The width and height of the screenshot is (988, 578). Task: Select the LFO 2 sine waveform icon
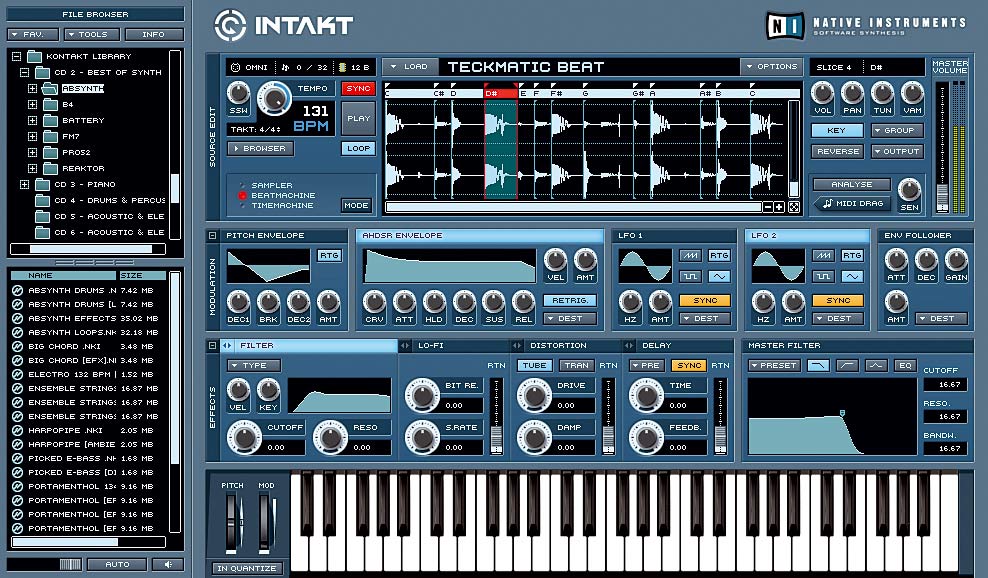pyautogui.click(x=852, y=276)
